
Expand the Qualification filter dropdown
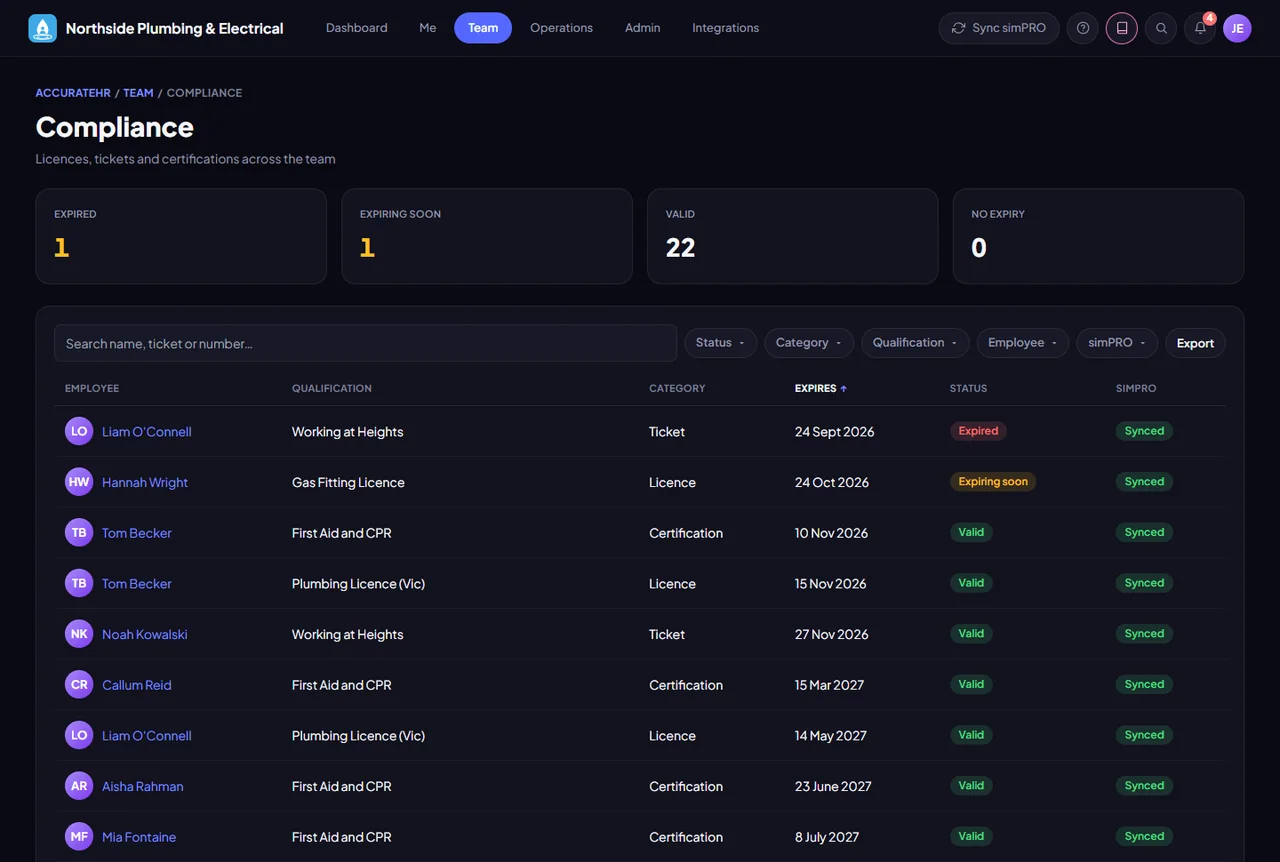pyautogui.click(x=915, y=343)
